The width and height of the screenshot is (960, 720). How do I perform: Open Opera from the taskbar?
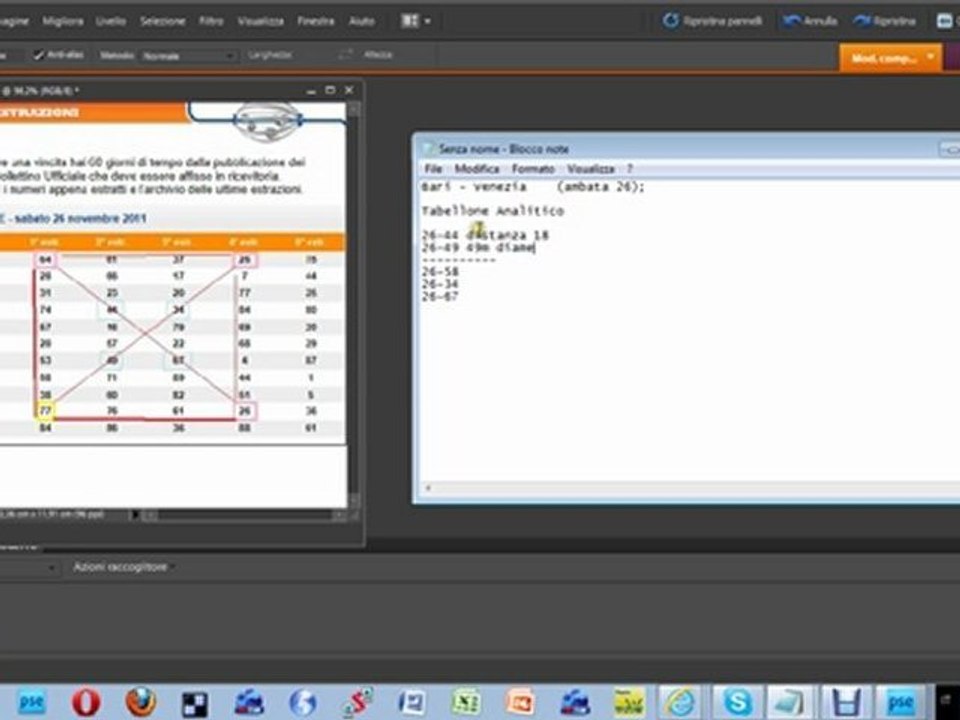pos(86,702)
